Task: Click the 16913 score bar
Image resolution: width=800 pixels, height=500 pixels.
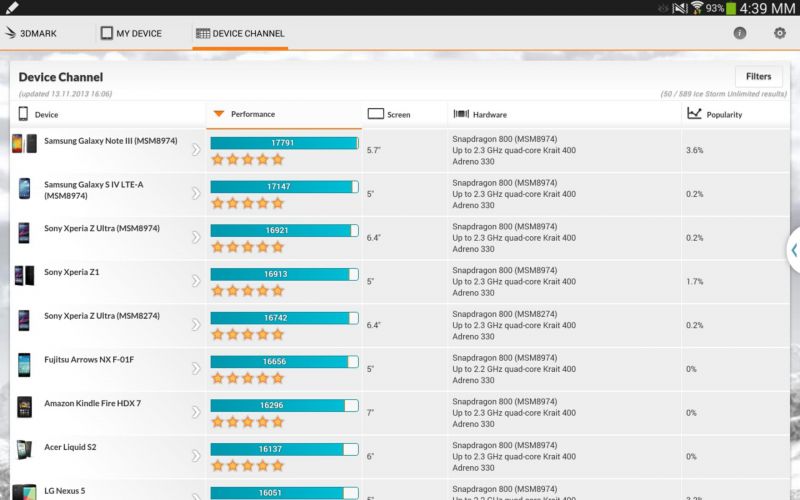Action: point(284,274)
